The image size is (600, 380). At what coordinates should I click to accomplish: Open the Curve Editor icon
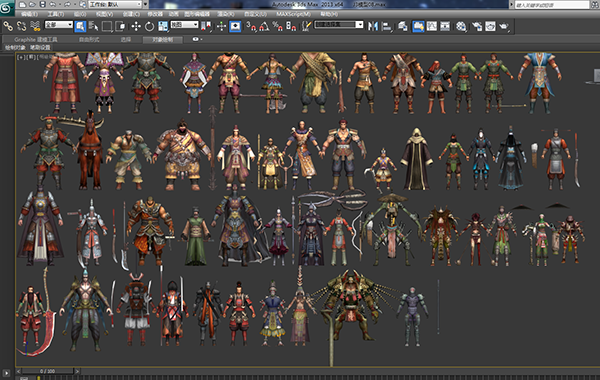click(x=432, y=26)
